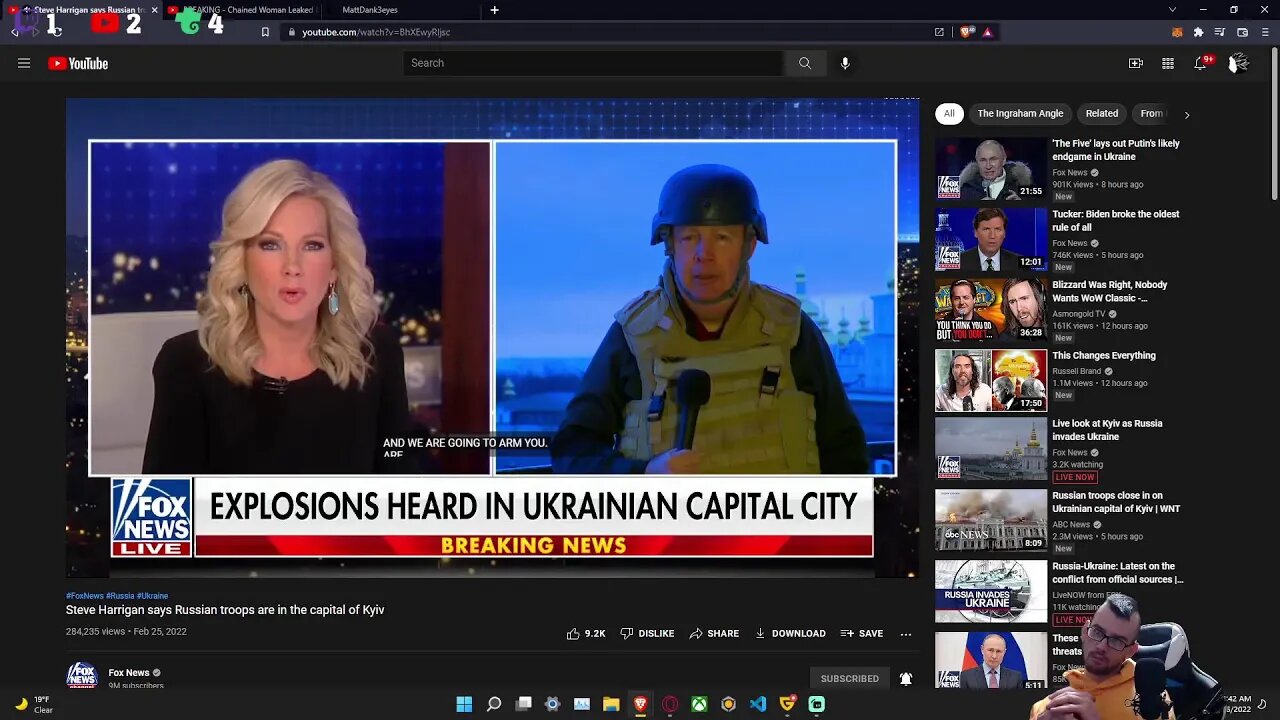The height and width of the screenshot is (720, 1280).
Task: Toggle the channel notification bell
Action: coord(906,678)
